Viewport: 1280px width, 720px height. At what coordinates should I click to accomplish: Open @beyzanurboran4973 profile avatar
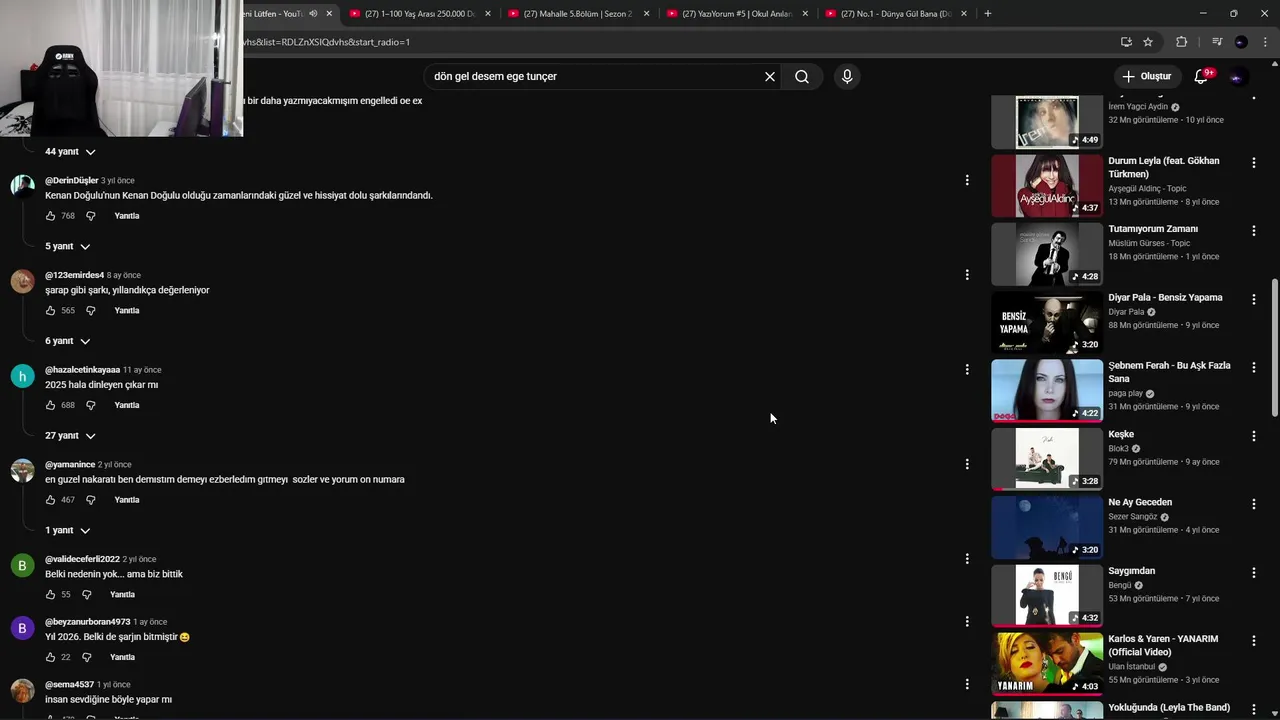22,628
